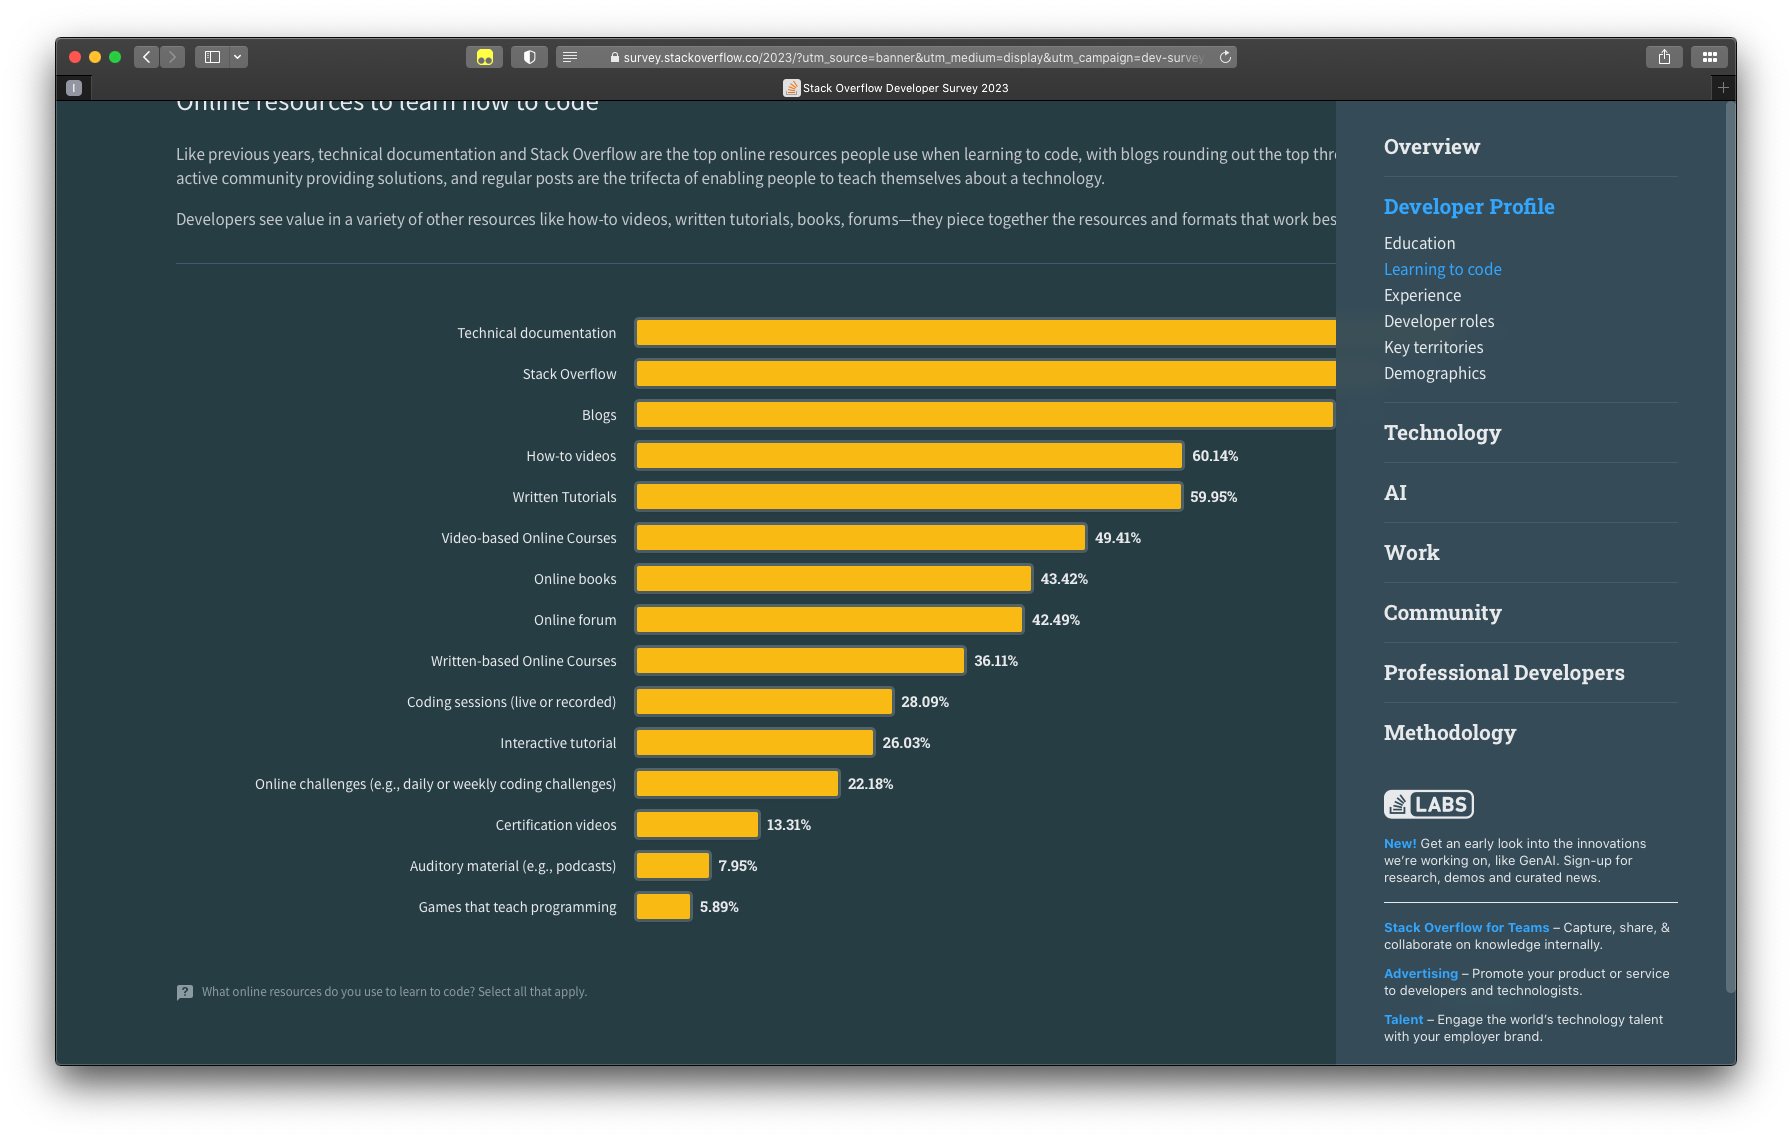The width and height of the screenshot is (1792, 1139).
Task: Click the Video-based Online Courses bar
Action: (x=861, y=538)
